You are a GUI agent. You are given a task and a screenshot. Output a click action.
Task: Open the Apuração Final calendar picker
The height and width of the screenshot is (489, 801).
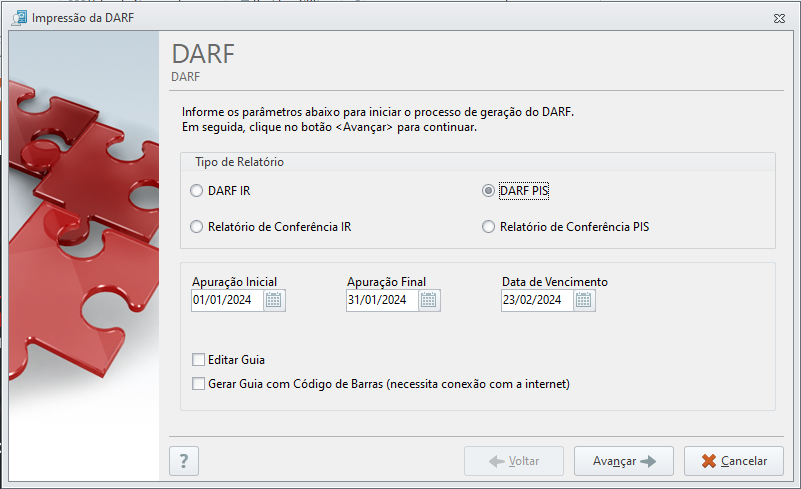click(429, 300)
